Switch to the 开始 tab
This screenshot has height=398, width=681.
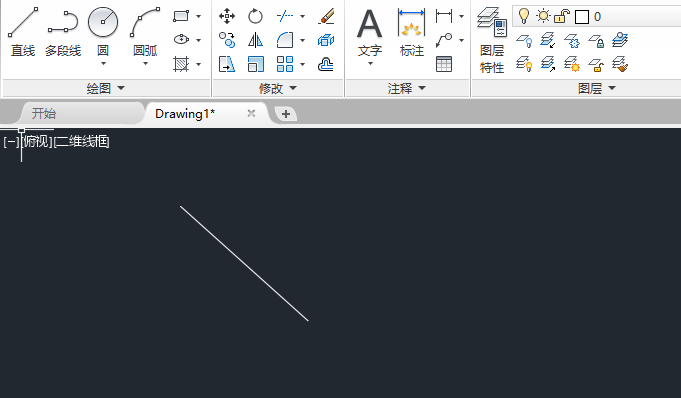point(44,113)
